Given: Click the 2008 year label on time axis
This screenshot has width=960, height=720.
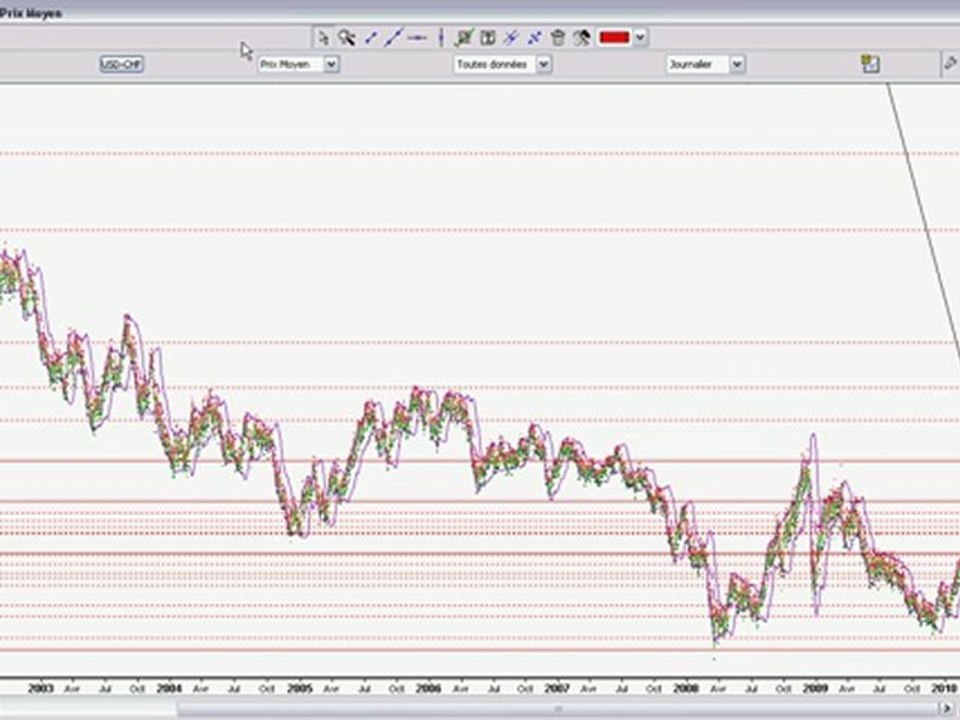Looking at the screenshot, I should point(686,689).
